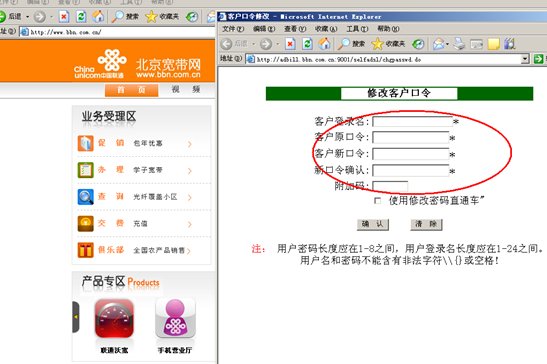Screen dimensions: 547x364
Task: Click the product carousel left arrow tab
Action: point(76,317)
